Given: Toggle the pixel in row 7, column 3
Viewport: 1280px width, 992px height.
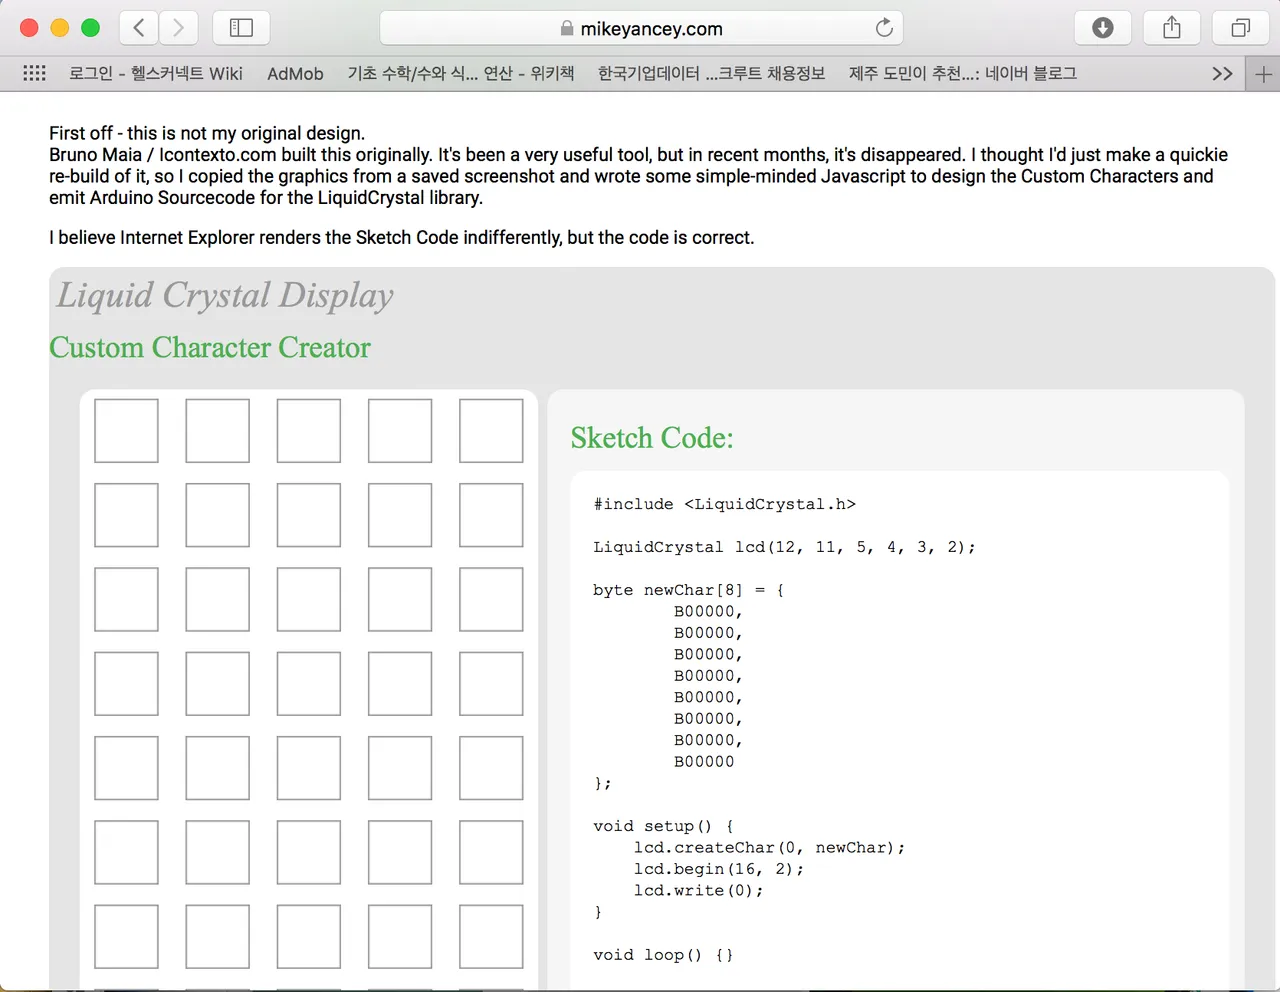Looking at the screenshot, I should pyautogui.click(x=308, y=937).
